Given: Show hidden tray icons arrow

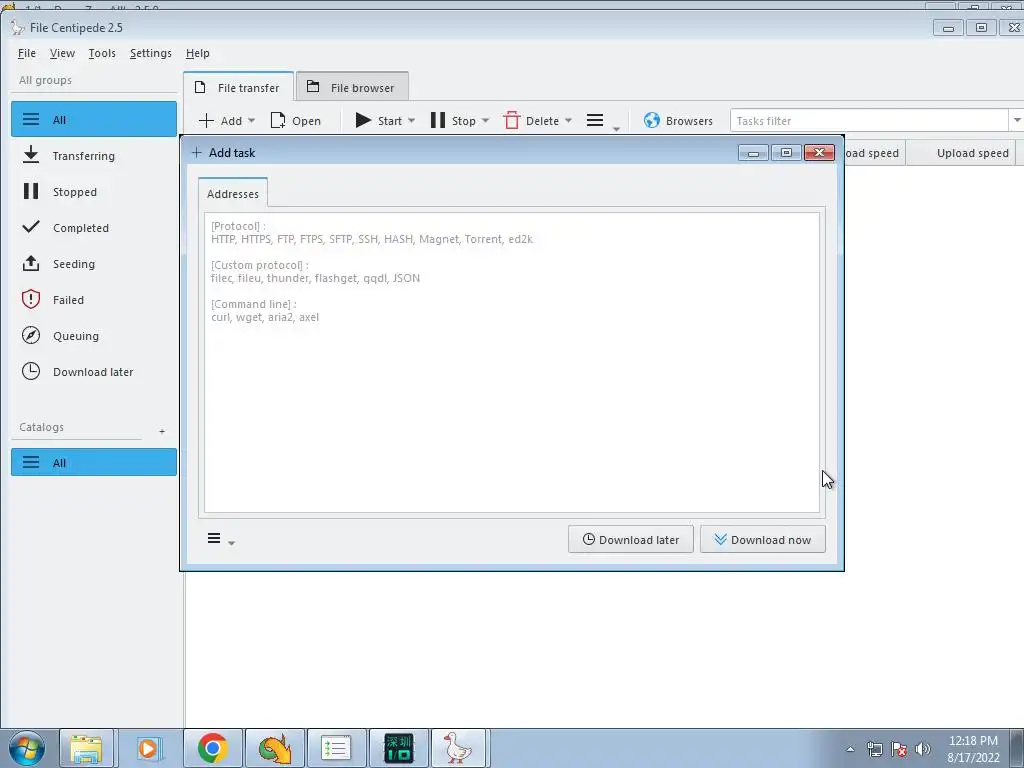Looking at the screenshot, I should pyautogui.click(x=850, y=749).
